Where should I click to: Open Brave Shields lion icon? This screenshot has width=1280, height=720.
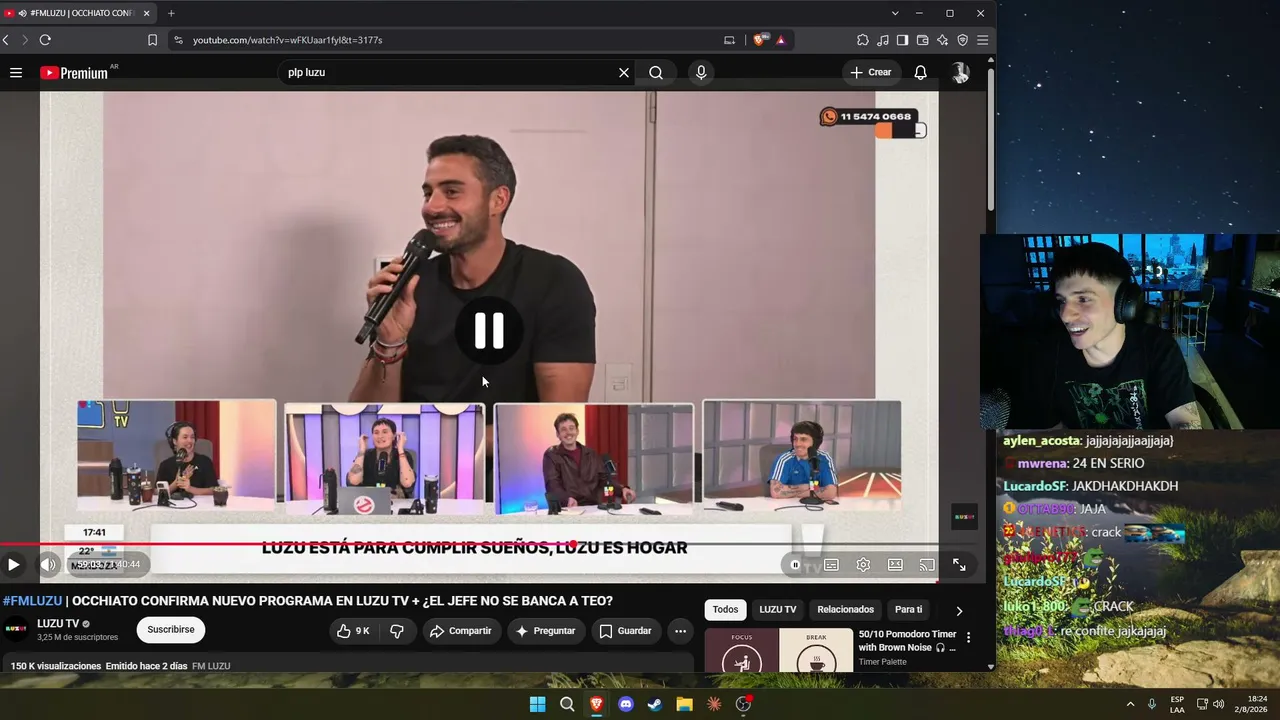760,40
